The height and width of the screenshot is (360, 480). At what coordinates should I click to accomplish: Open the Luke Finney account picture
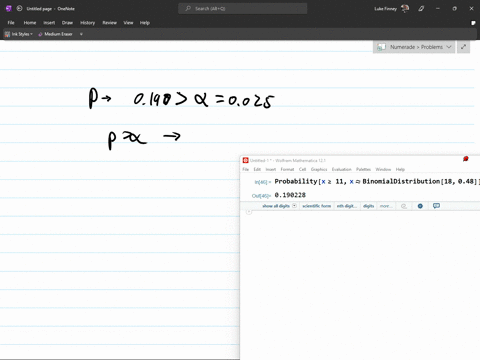coord(405,9)
